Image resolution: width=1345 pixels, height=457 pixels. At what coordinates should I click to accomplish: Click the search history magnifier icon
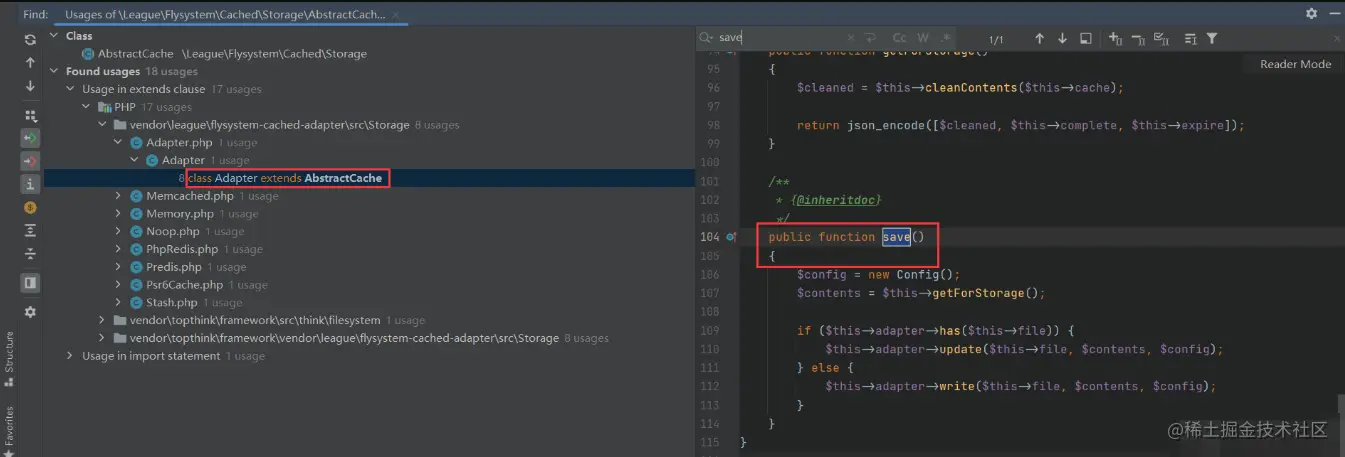coord(708,38)
